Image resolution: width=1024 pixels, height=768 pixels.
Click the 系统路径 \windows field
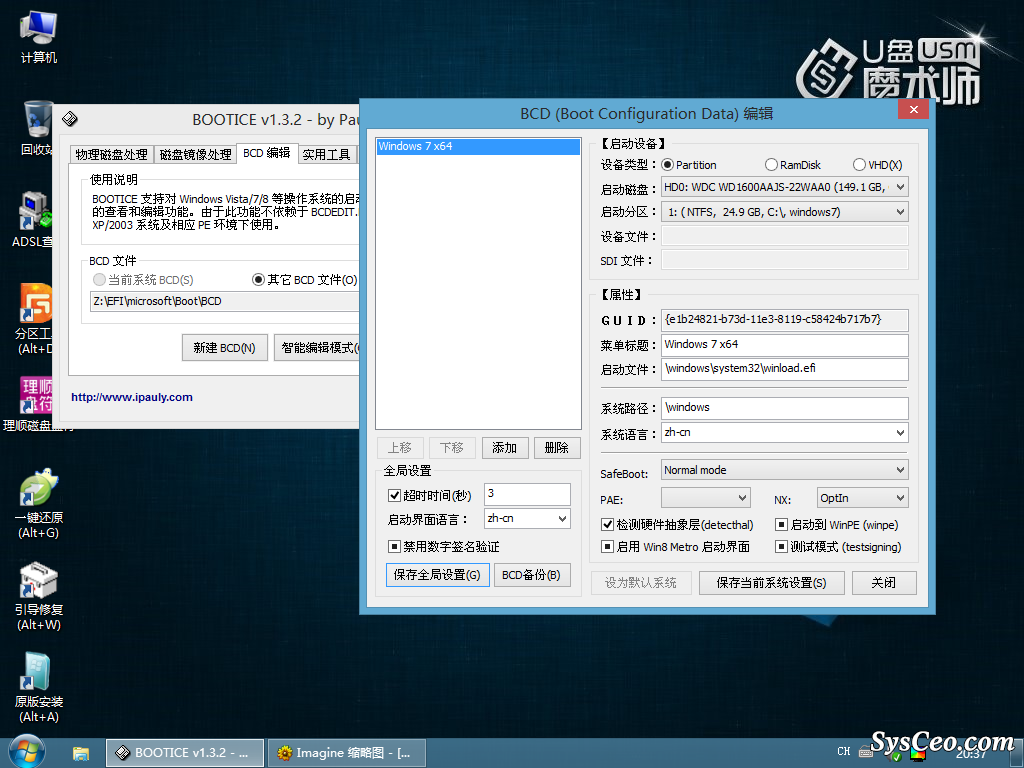click(784, 408)
